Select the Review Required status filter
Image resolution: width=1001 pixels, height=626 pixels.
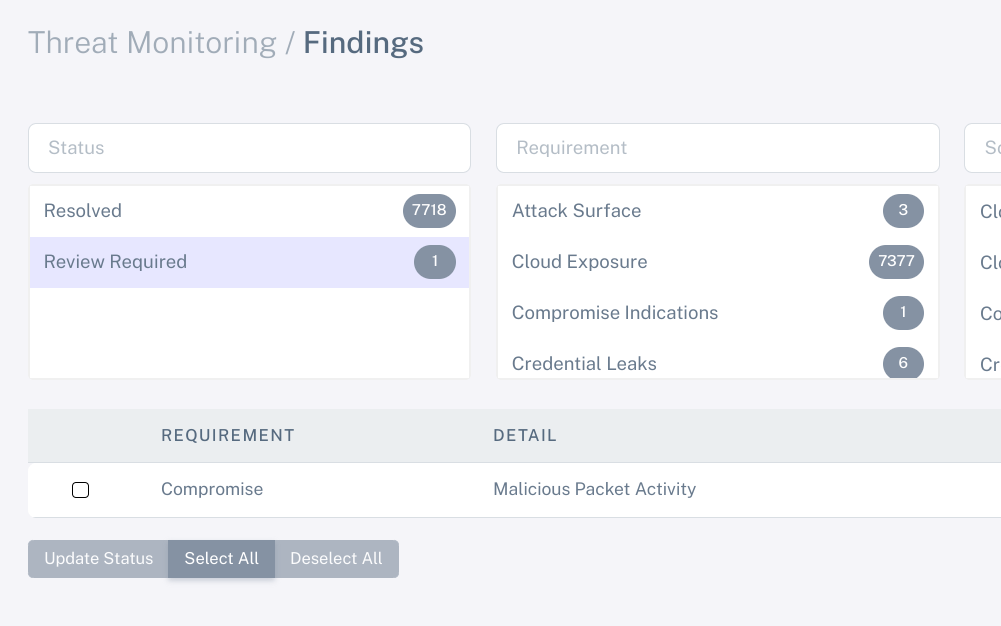pos(250,262)
